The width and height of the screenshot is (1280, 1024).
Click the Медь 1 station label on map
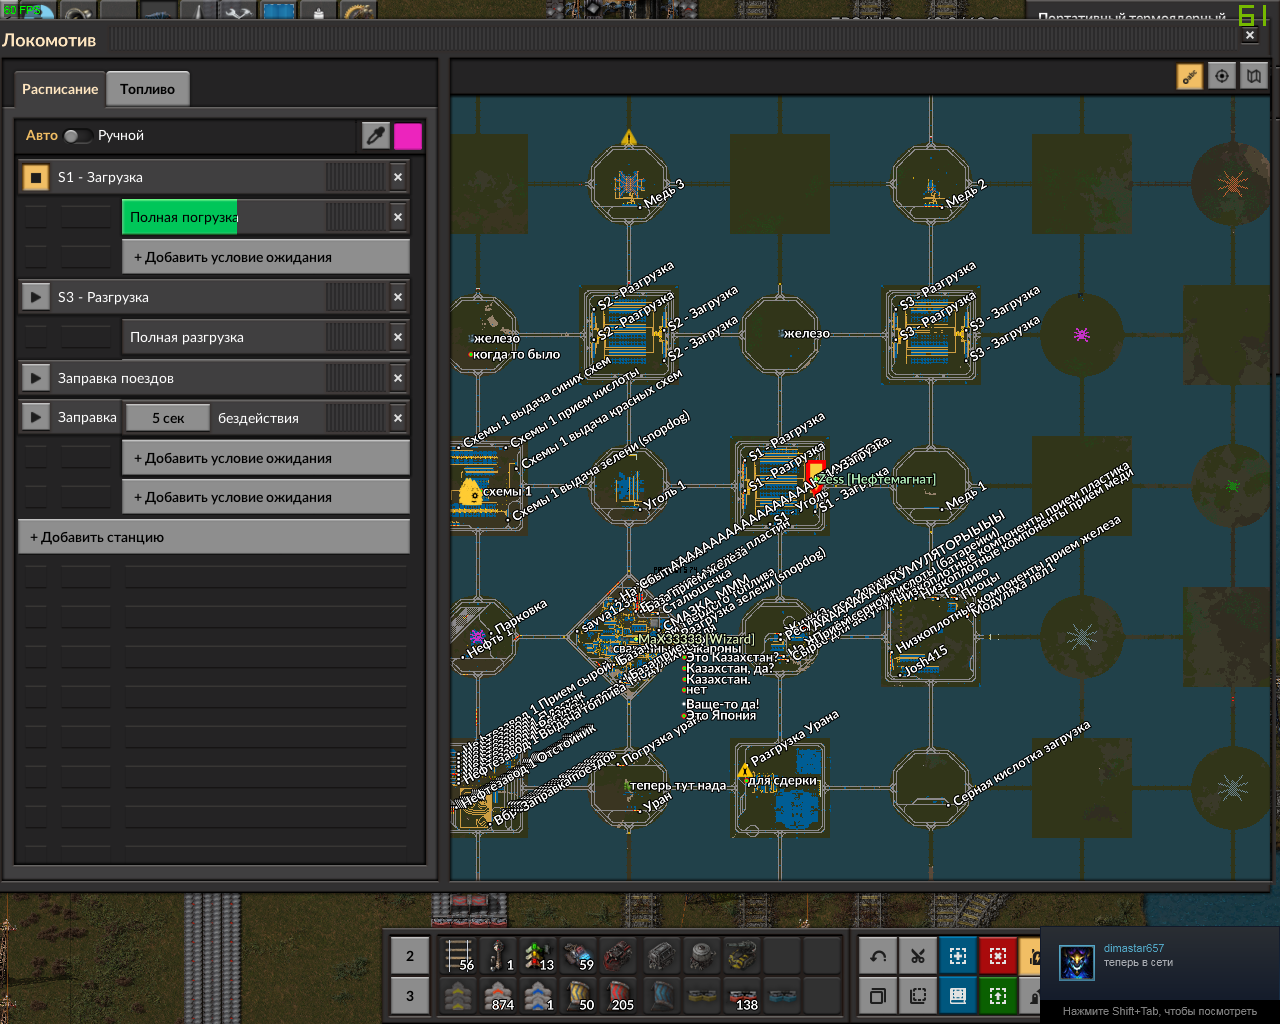pos(966,495)
